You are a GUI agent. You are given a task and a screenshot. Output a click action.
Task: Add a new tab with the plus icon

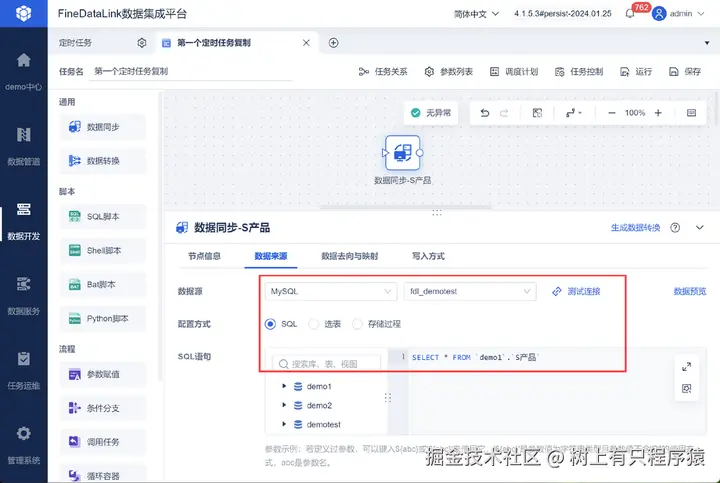(x=334, y=43)
